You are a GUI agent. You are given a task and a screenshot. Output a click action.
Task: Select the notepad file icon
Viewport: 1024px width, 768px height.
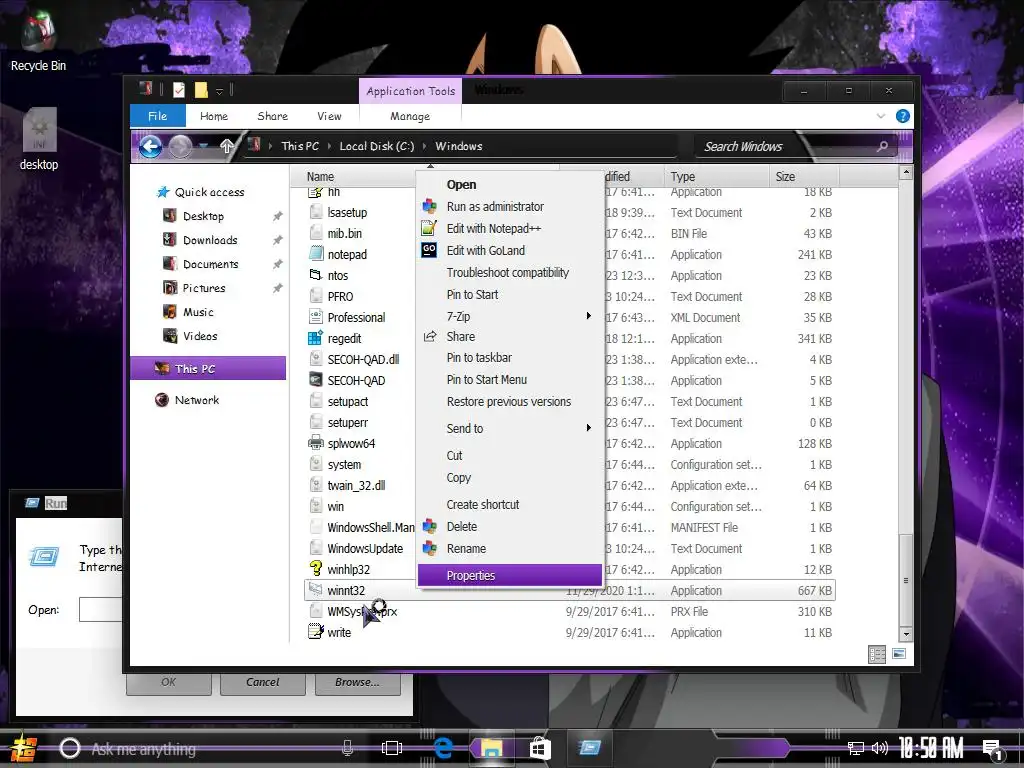point(315,254)
